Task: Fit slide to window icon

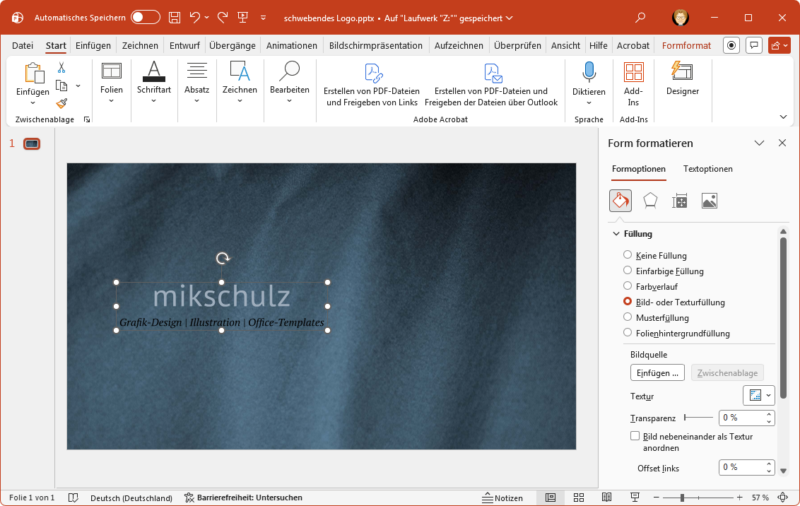Action: pyautogui.click(x=783, y=497)
